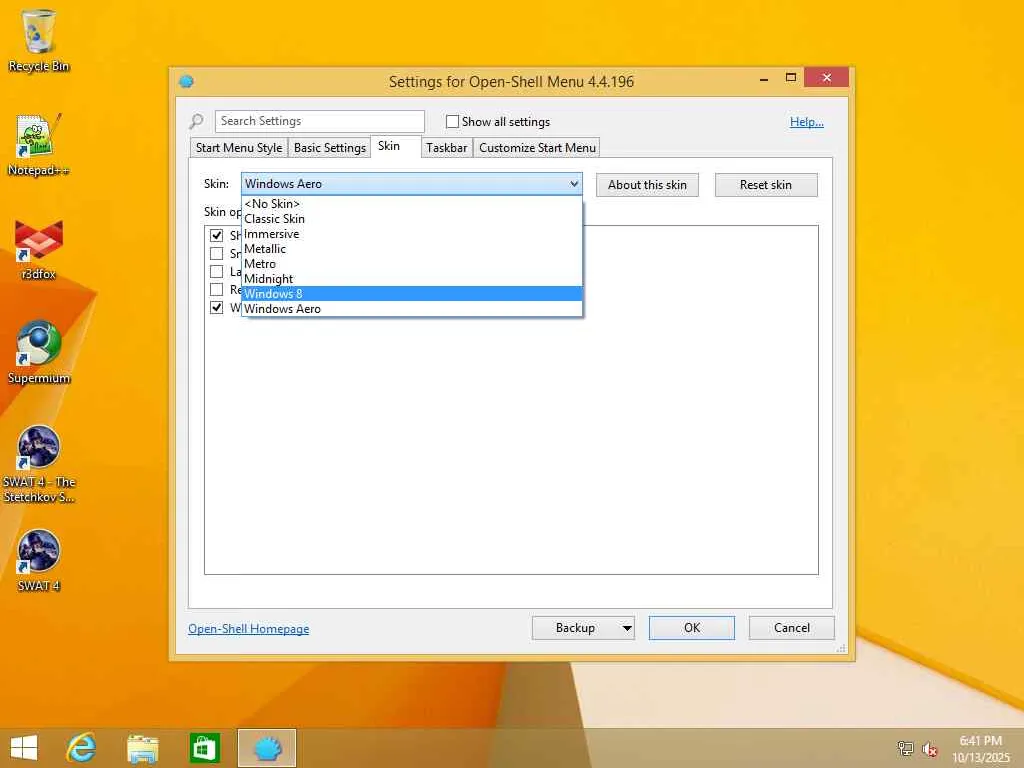
Task: Open the Windows Store taskbar icon
Action: coord(204,748)
